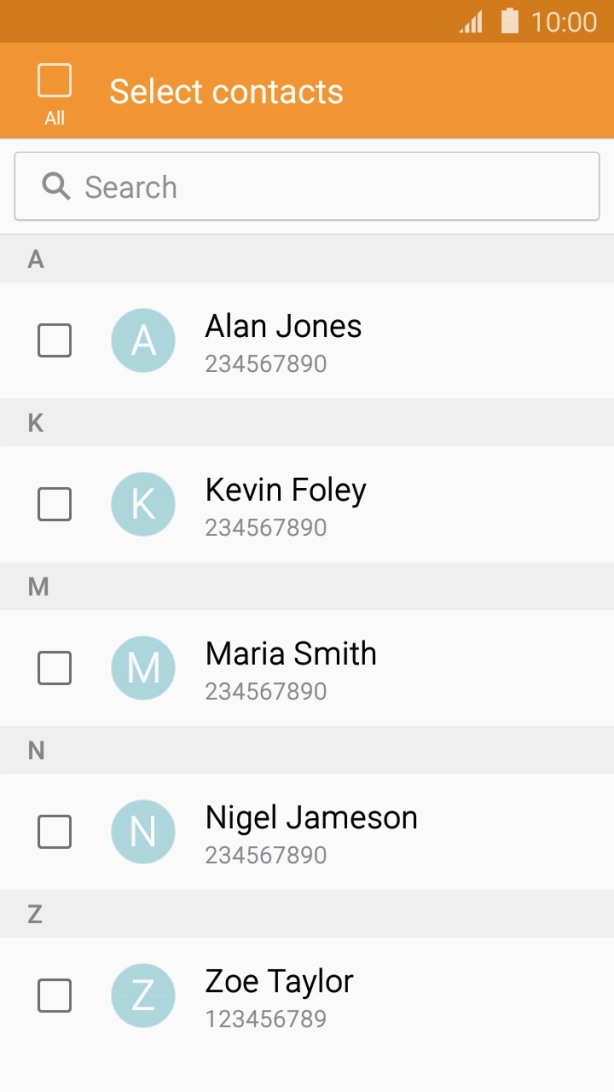Viewport: 614px width, 1092px height.
Task: Select Kevin Foley's checkbox
Action: 54,504
